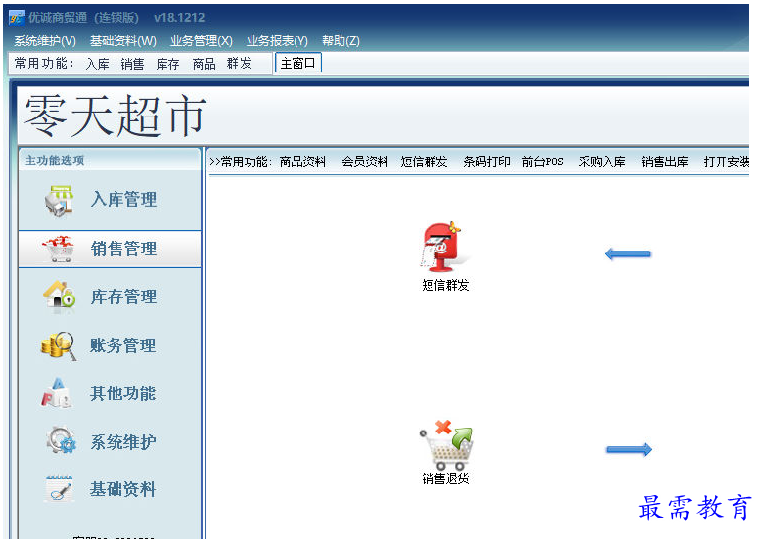Click 商品 in the top toolbar

pyautogui.click(x=204, y=64)
